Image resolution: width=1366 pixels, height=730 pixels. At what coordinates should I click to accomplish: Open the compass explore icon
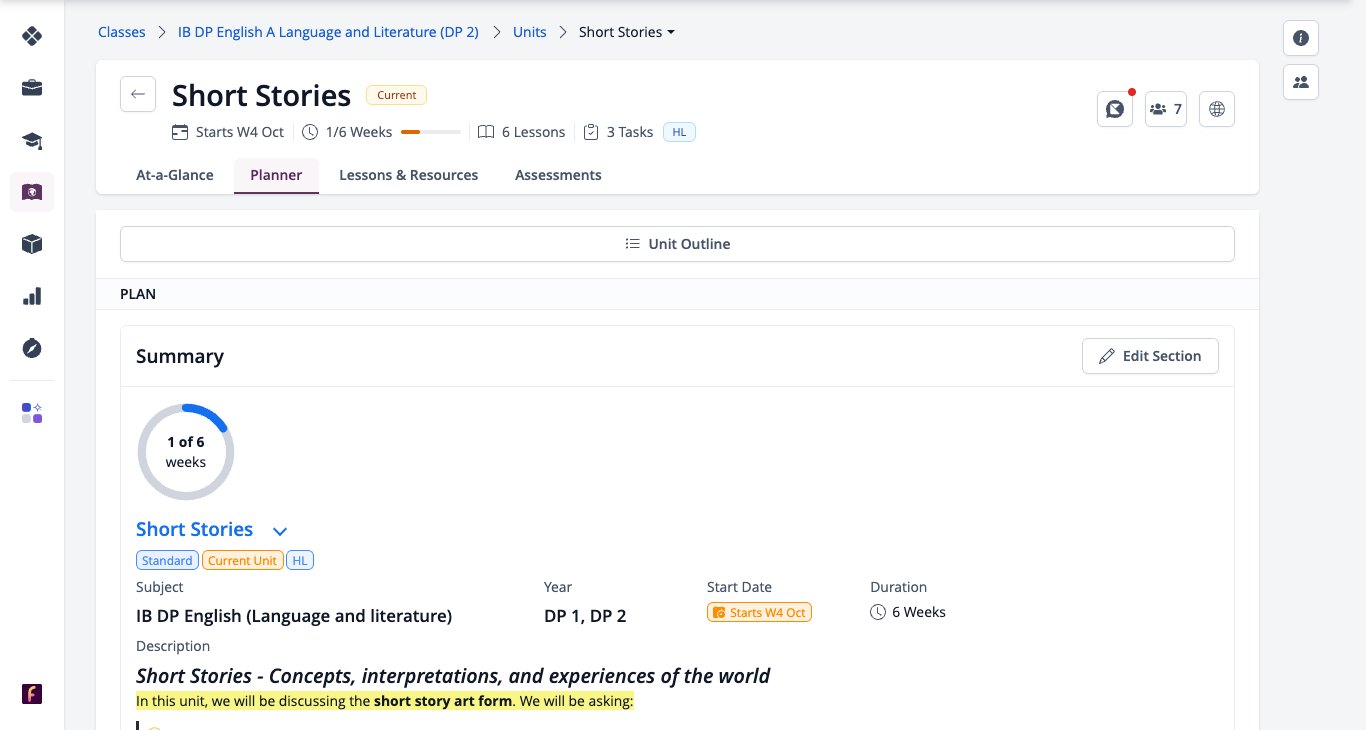coord(32,348)
